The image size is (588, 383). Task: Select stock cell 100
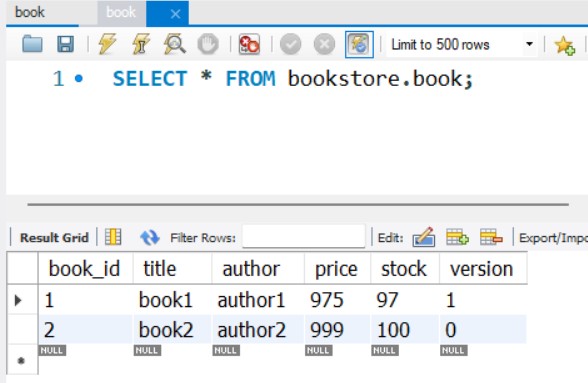405,330
